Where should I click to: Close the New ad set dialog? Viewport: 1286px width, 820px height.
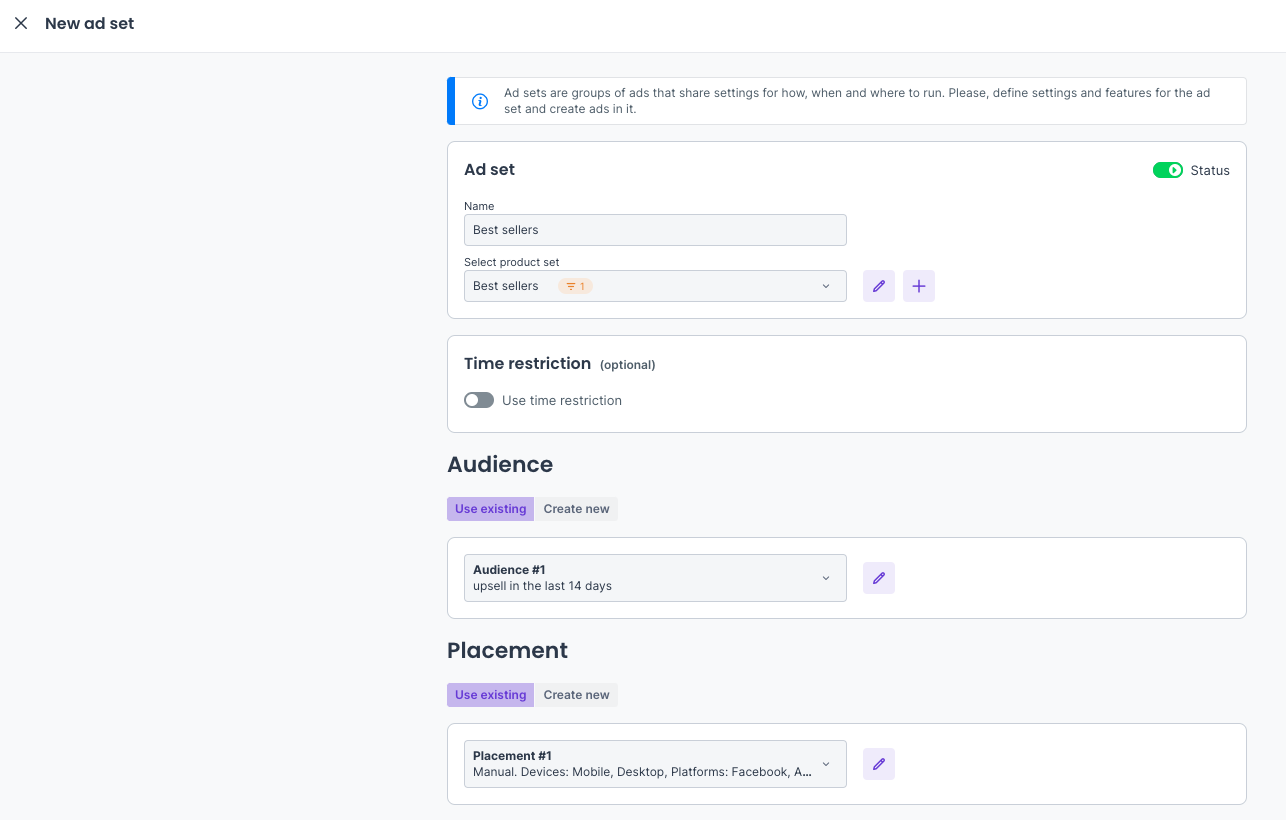click(21, 23)
